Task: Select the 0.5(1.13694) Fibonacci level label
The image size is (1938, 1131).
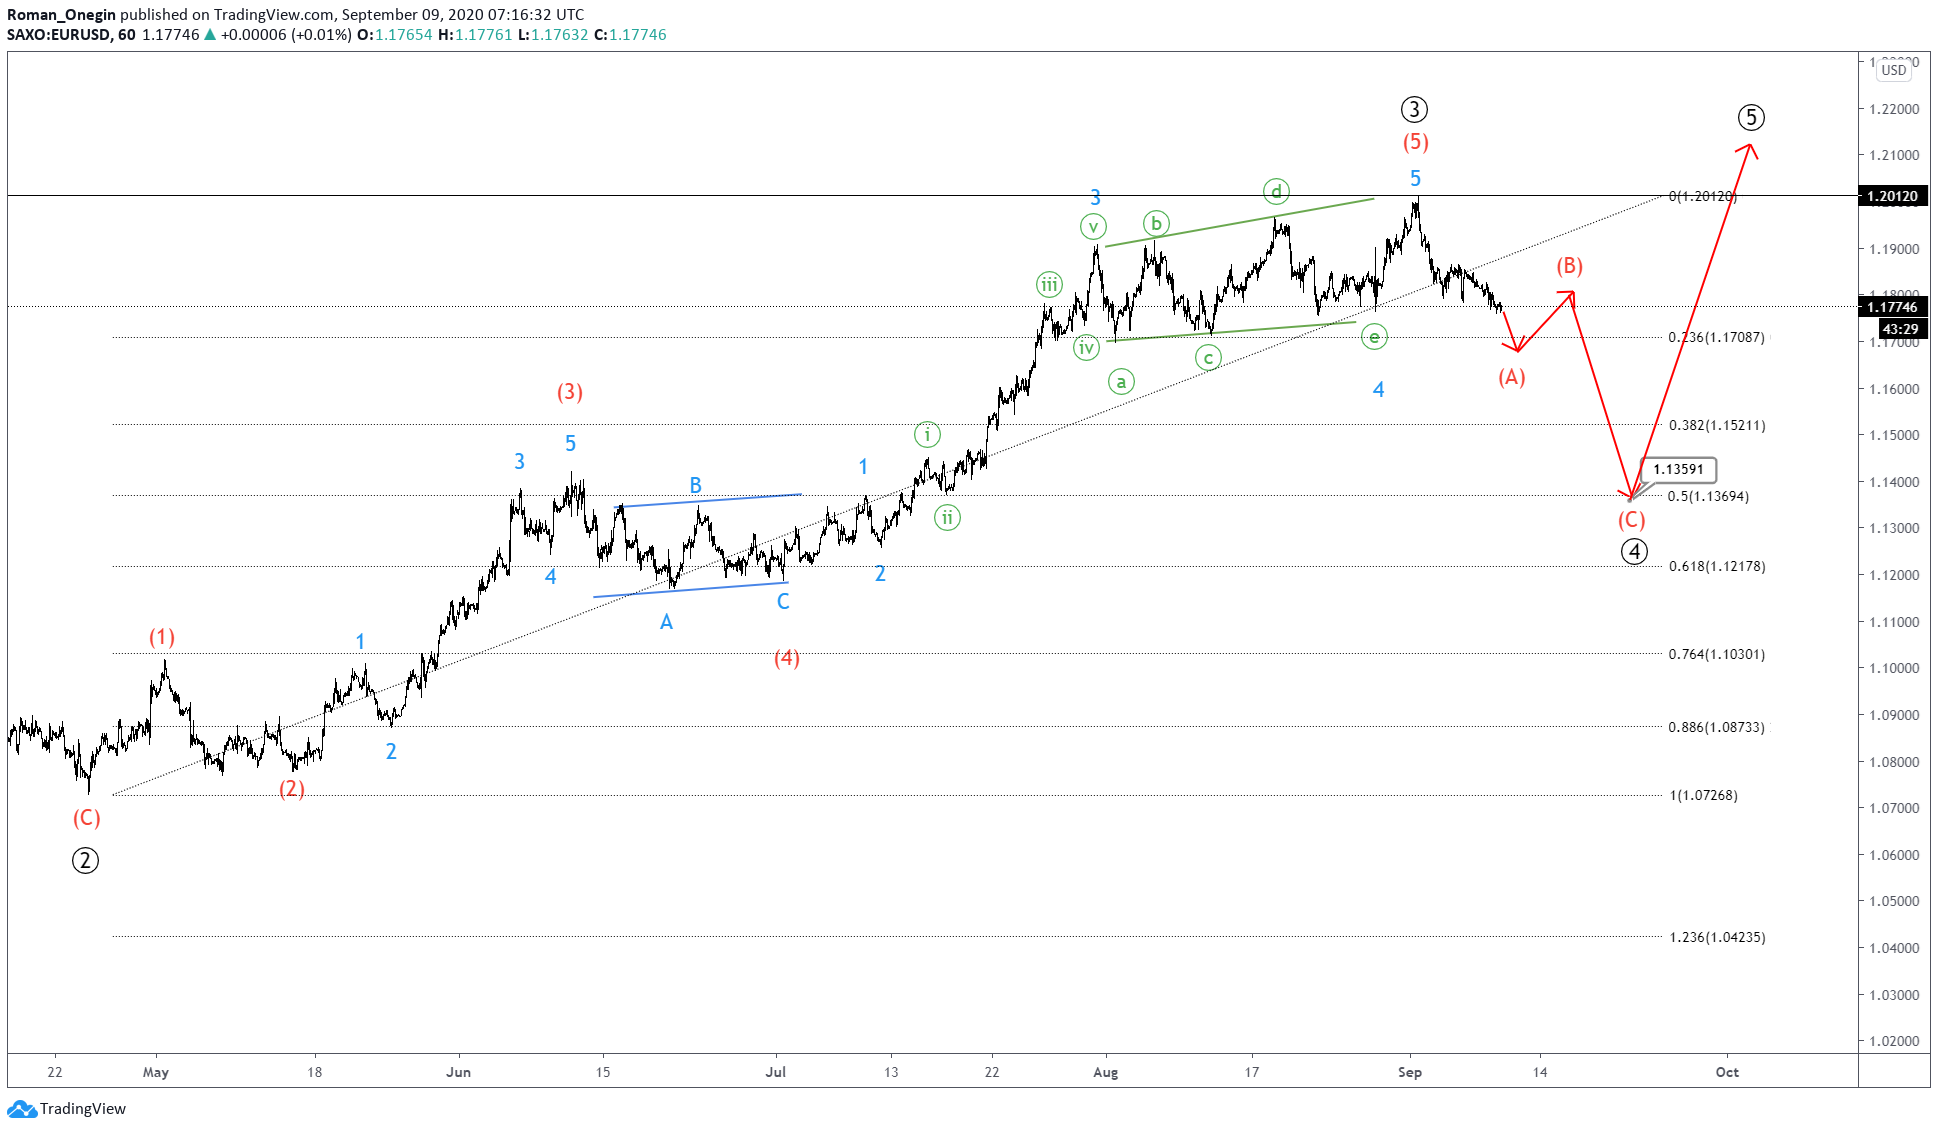Action: [x=1708, y=496]
